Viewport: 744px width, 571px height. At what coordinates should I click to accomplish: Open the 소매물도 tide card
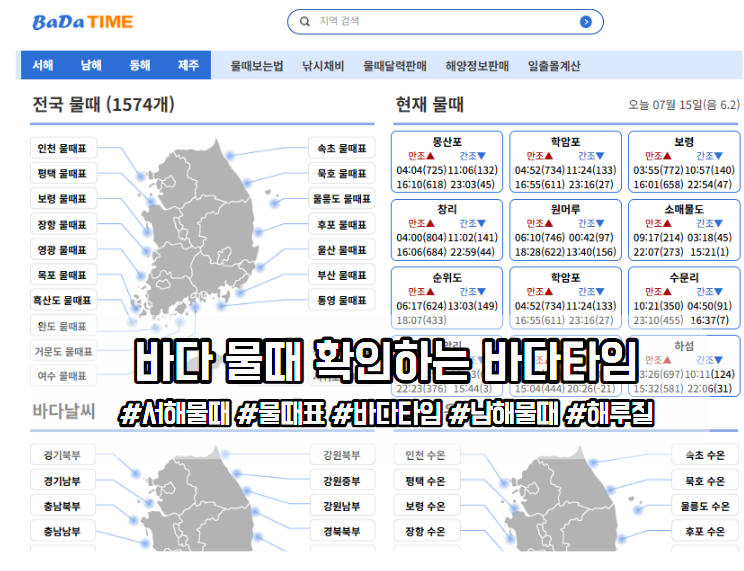click(x=684, y=230)
